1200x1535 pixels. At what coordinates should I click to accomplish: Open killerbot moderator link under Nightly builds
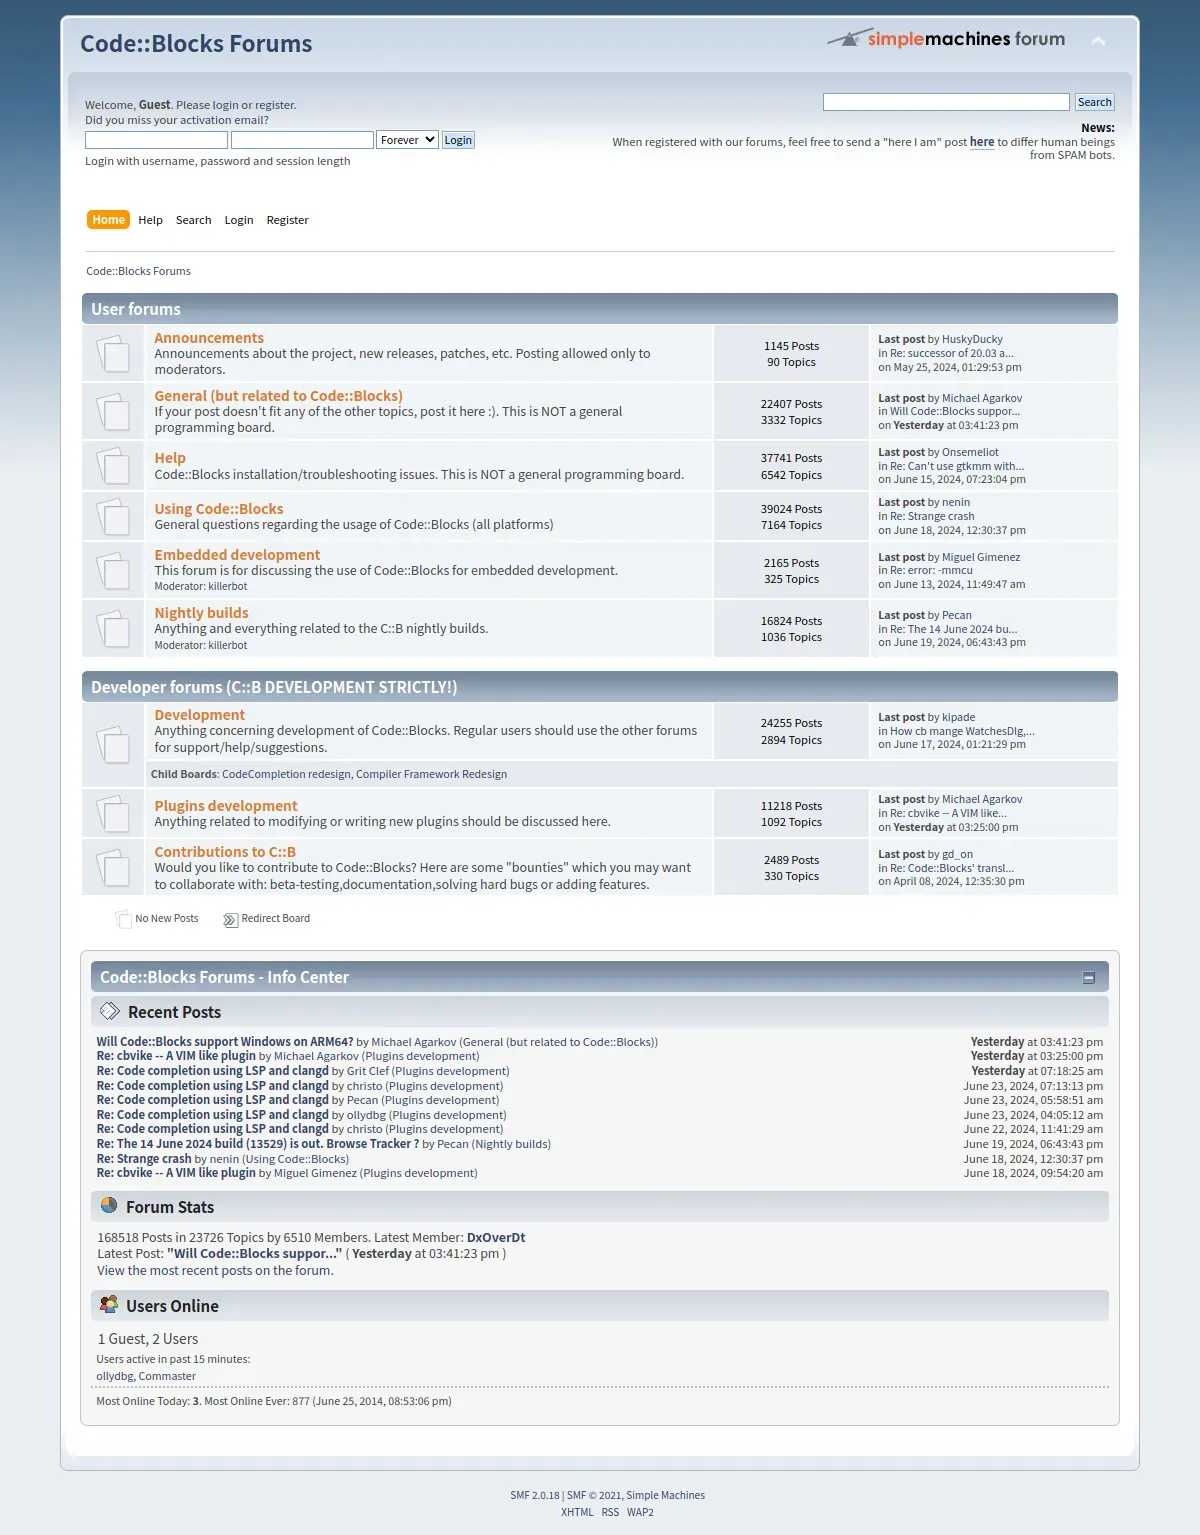point(228,645)
